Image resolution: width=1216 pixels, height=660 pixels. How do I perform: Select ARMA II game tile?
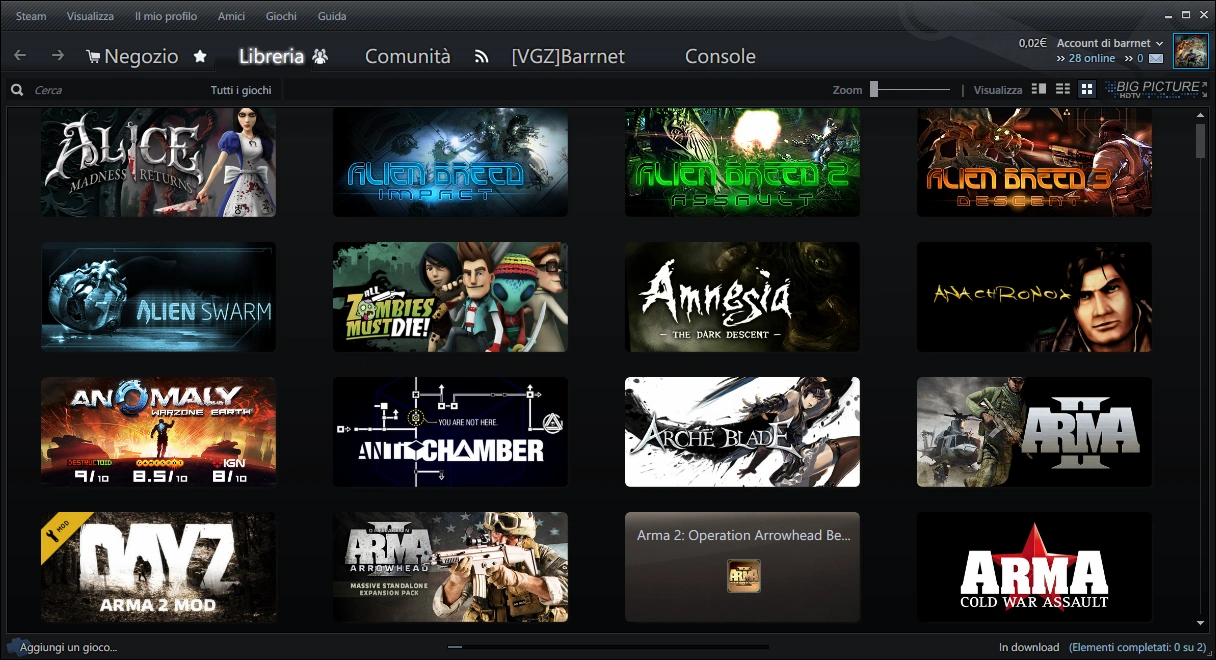coord(1034,432)
